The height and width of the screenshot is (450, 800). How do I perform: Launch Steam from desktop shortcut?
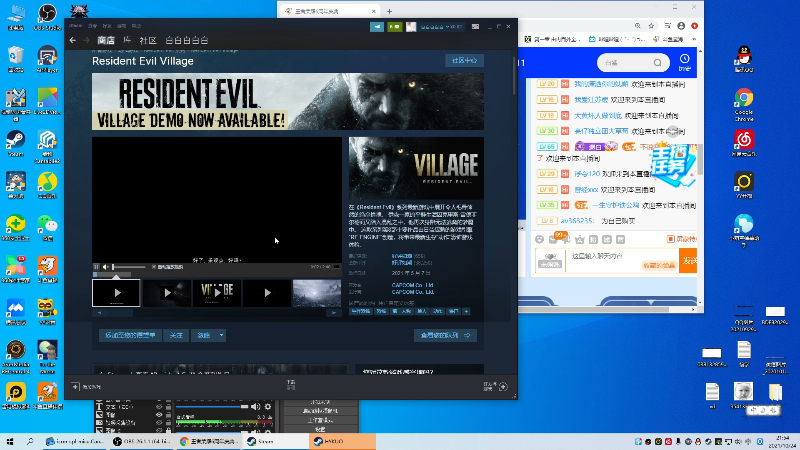(x=15, y=144)
